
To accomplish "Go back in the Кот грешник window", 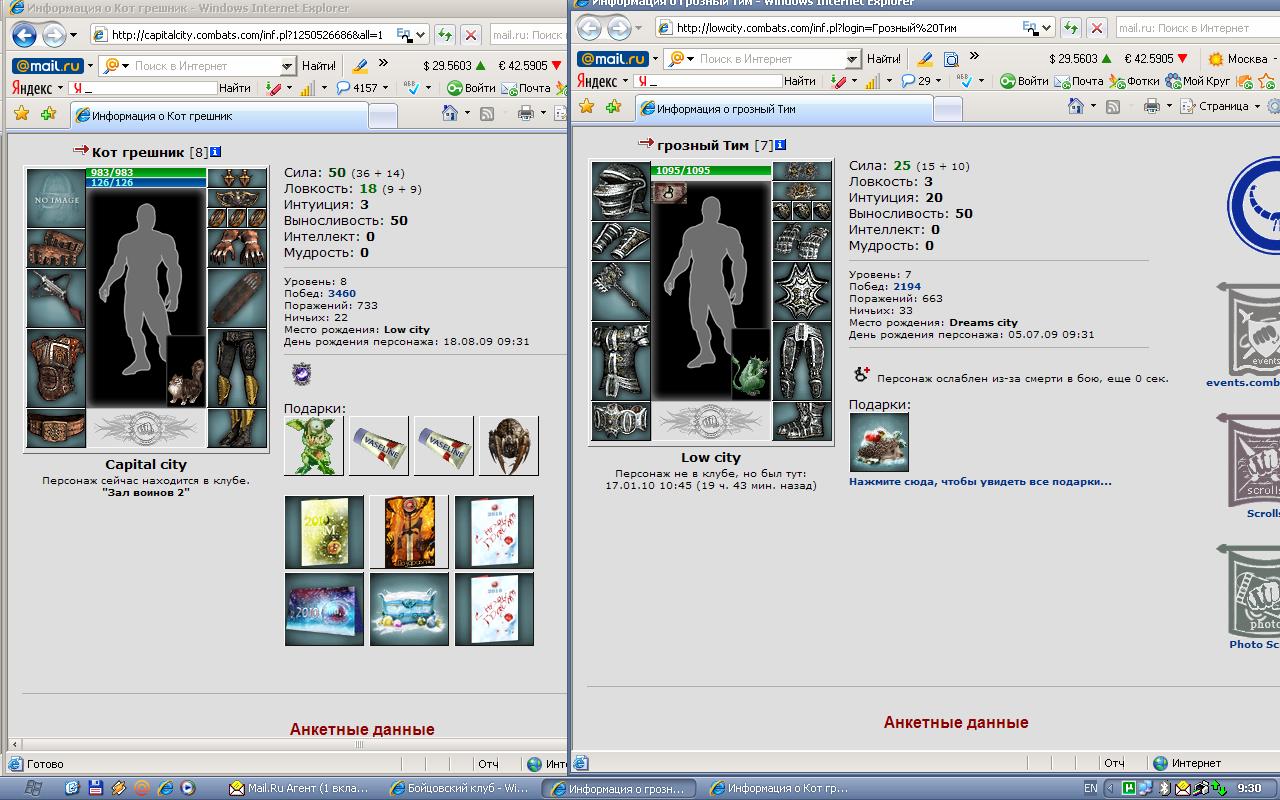I will 24,35.
